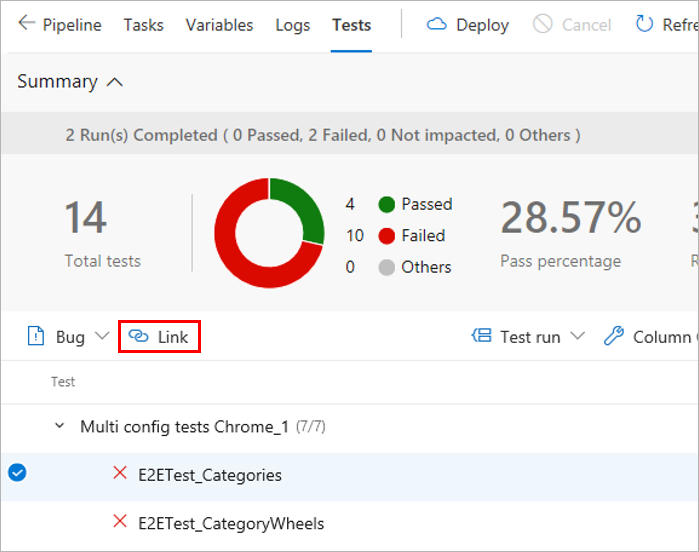Click the Test run label
699x552 pixels.
coord(530,338)
